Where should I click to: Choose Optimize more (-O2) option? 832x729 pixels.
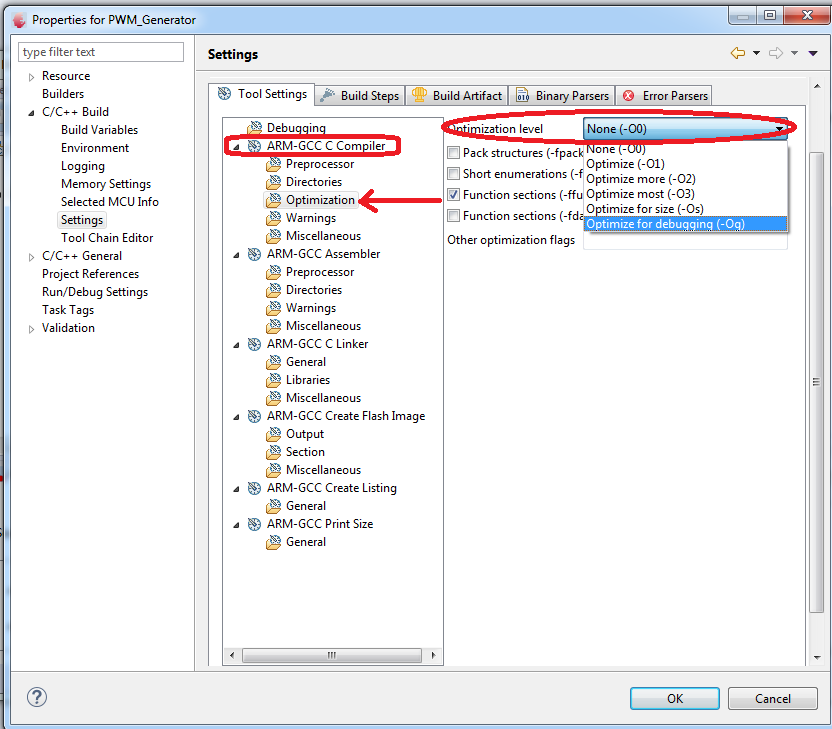685,179
